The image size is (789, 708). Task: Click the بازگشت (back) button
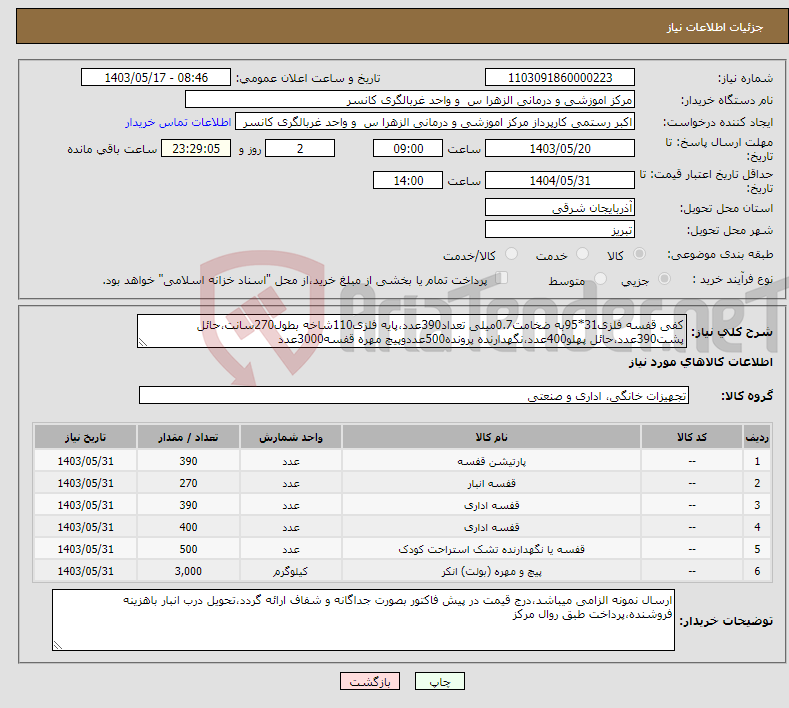[x=370, y=681]
